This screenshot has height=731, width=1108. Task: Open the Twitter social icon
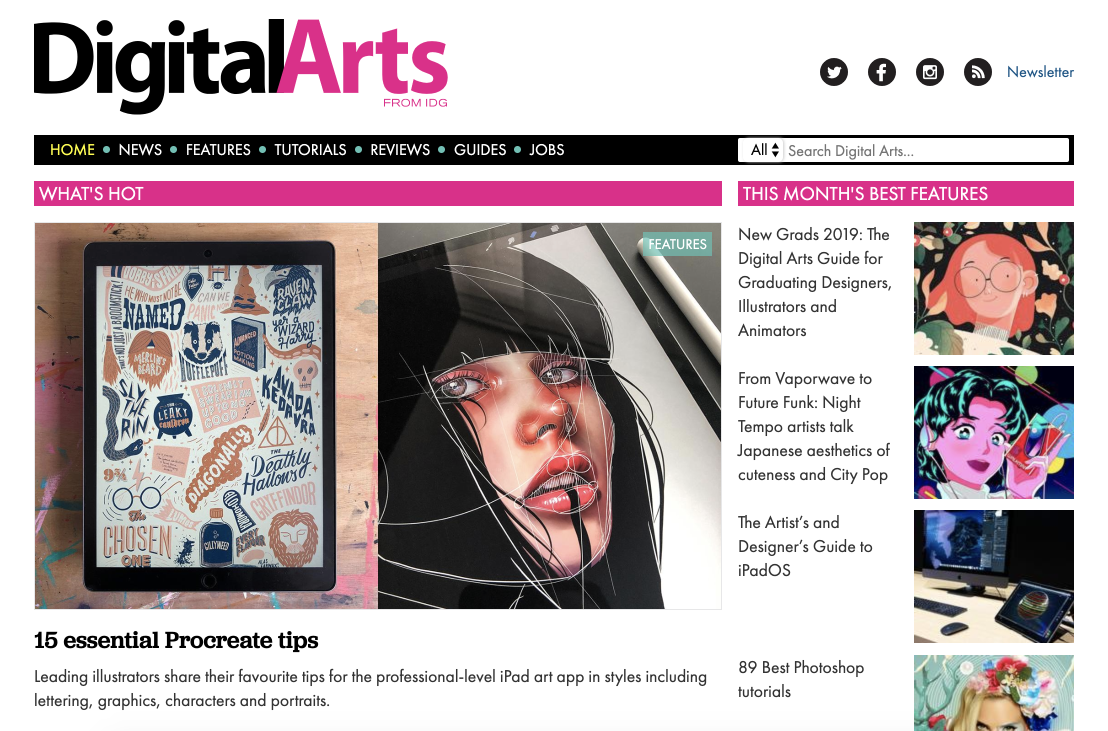(x=834, y=72)
